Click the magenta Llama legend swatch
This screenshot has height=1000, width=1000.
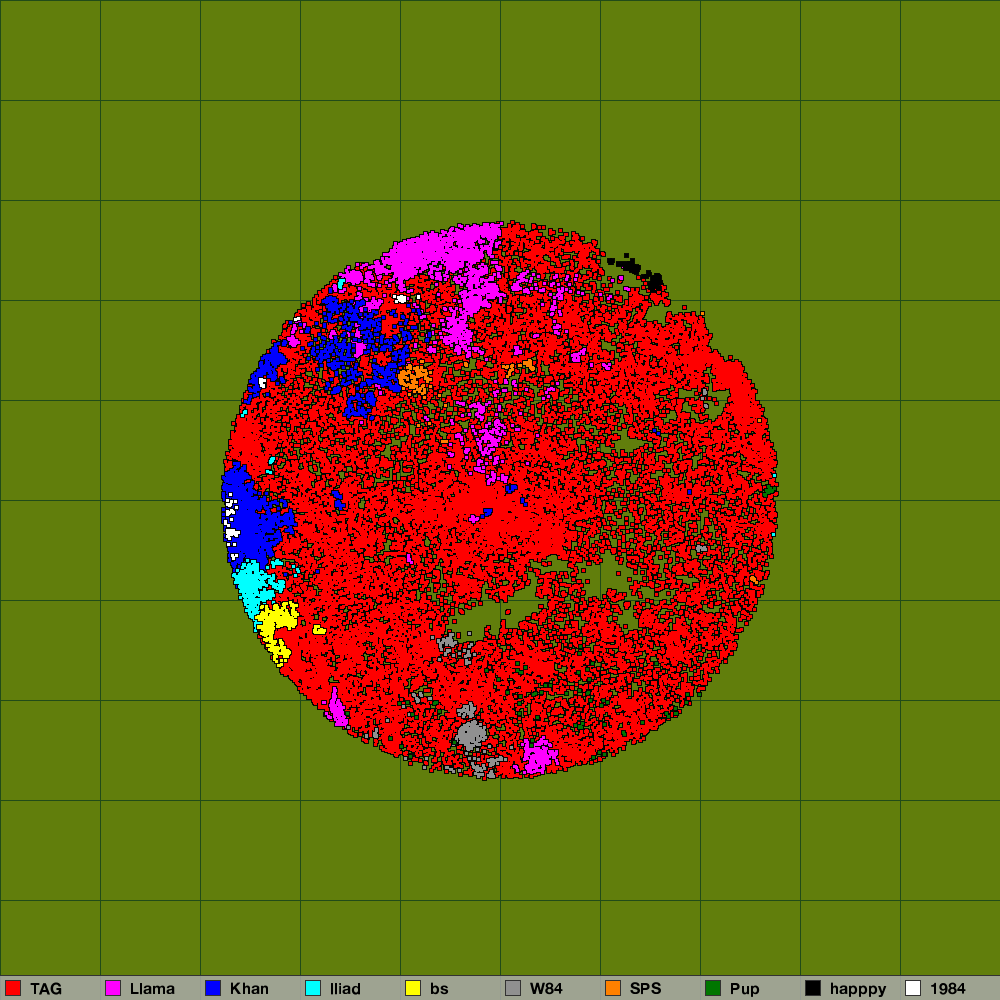(113, 988)
